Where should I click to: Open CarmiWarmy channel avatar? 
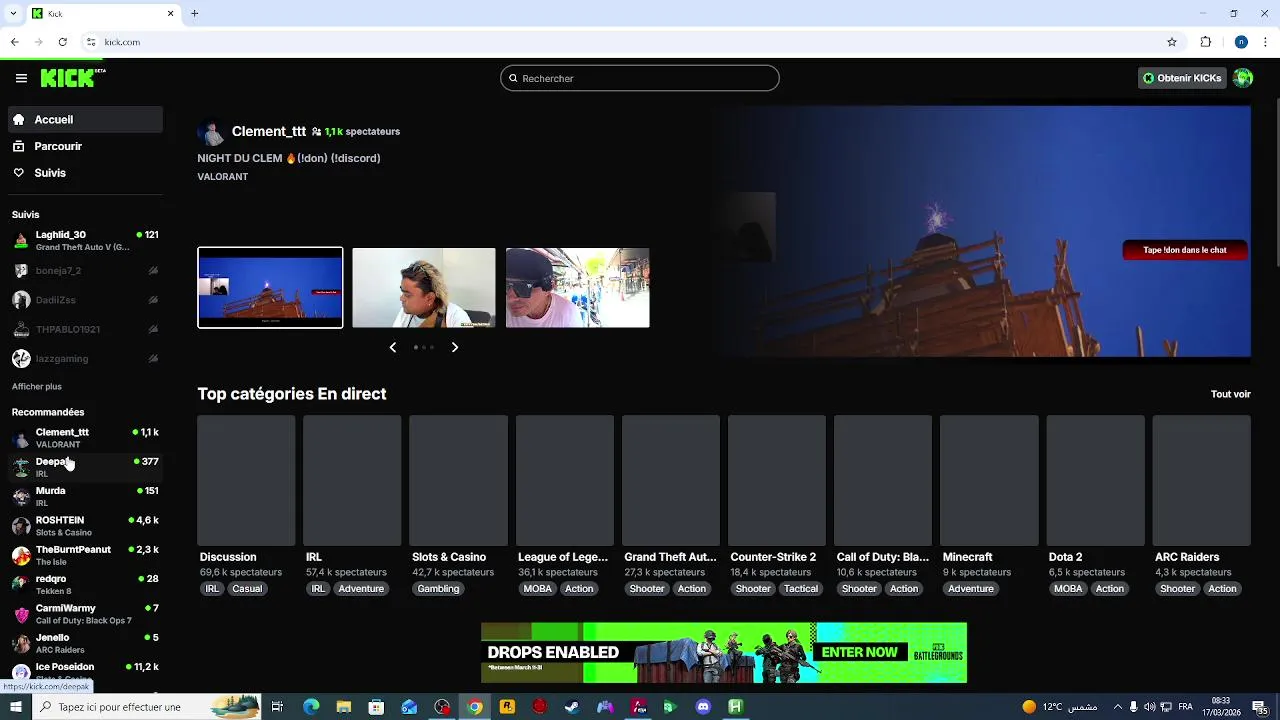[x=21, y=614]
